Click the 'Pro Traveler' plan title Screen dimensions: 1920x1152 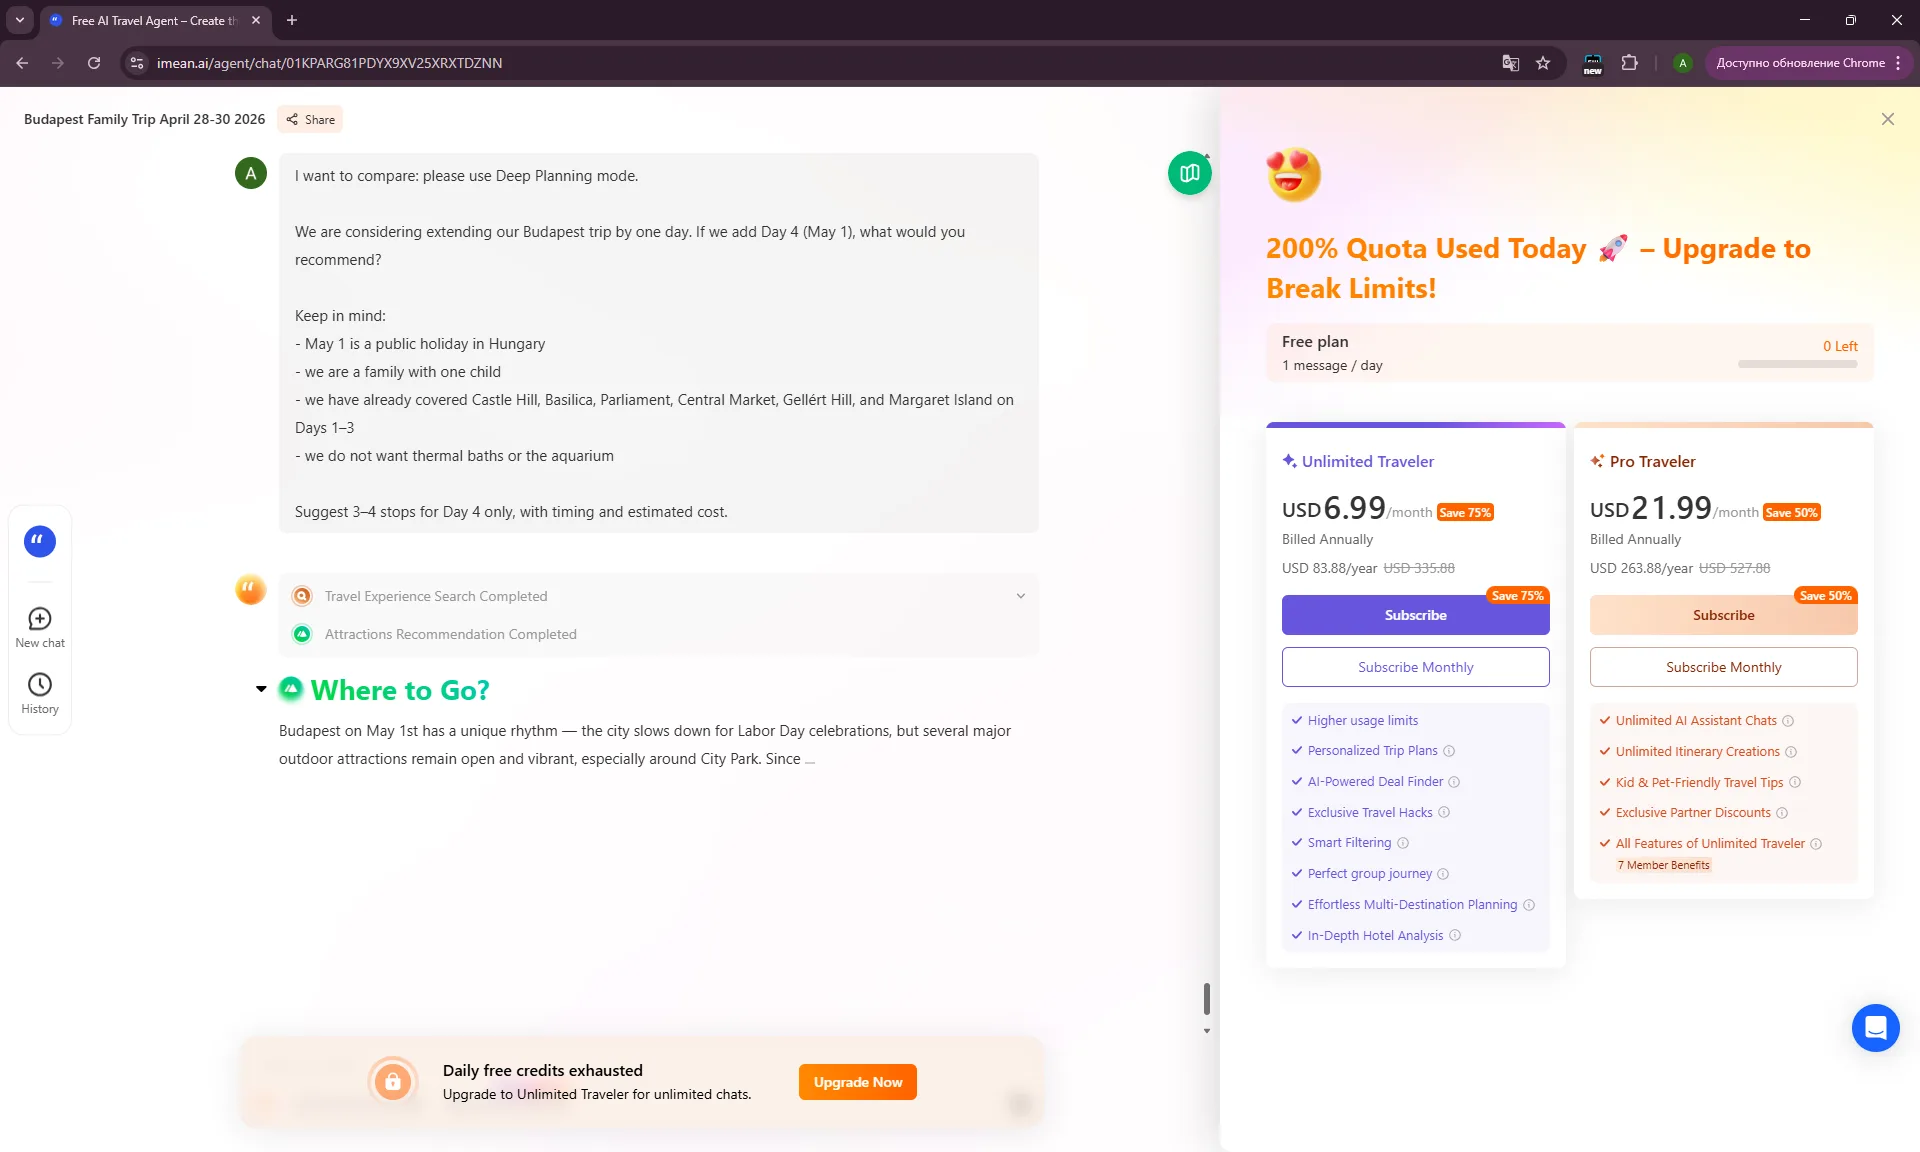click(x=1652, y=461)
